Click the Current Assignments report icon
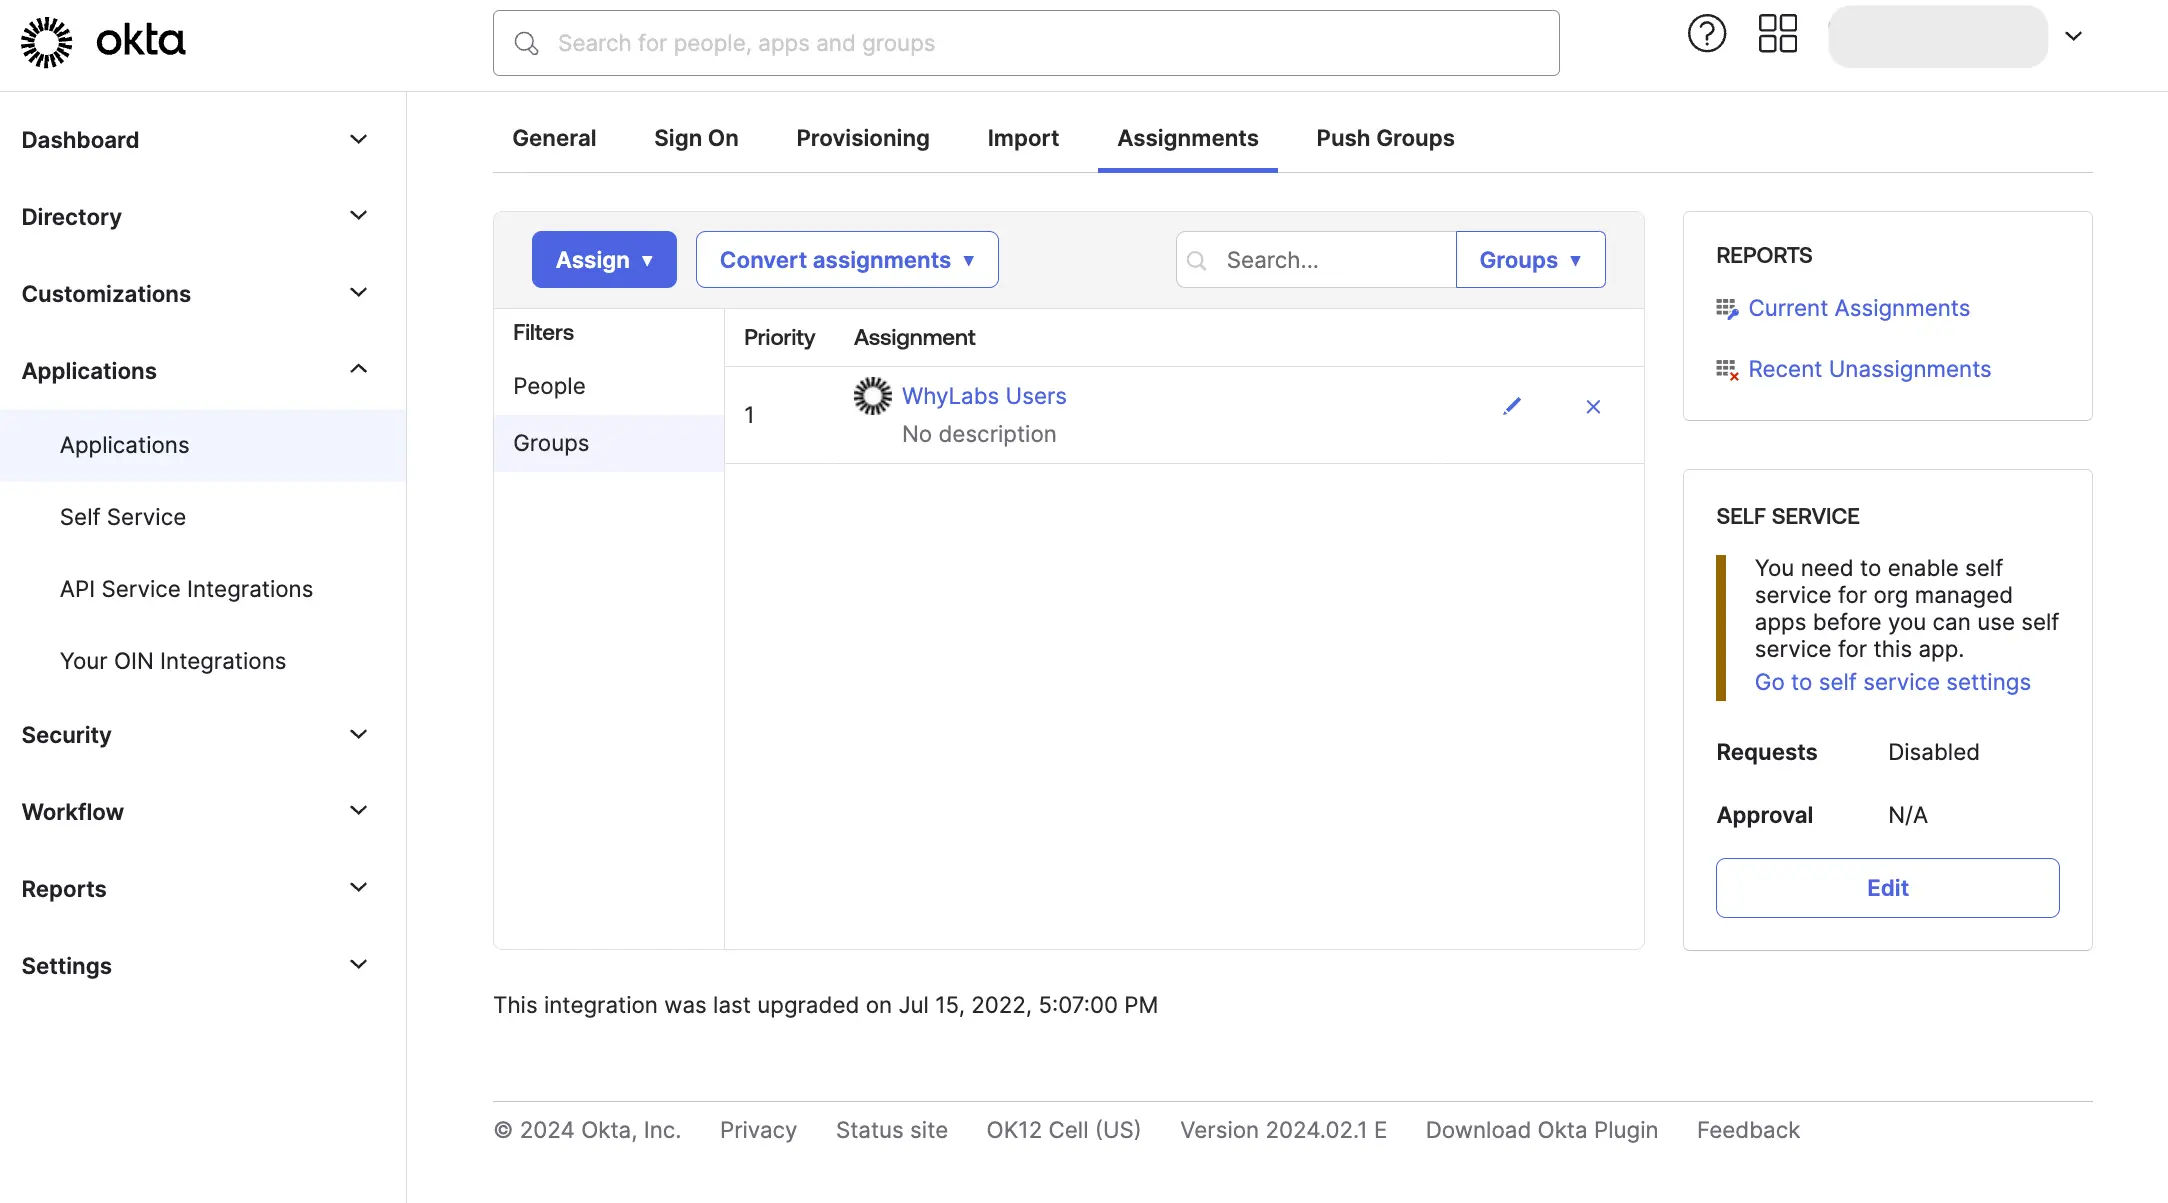2168x1203 pixels. [1727, 308]
